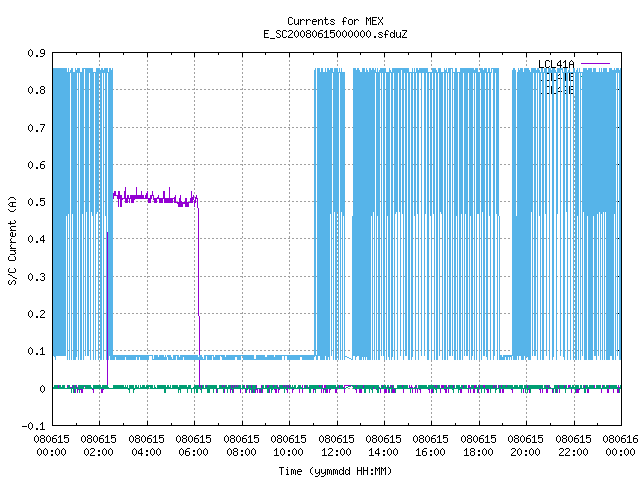Click the x-axis label '080615 16:00'
Viewport: 640px width, 480px height.
click(430, 446)
